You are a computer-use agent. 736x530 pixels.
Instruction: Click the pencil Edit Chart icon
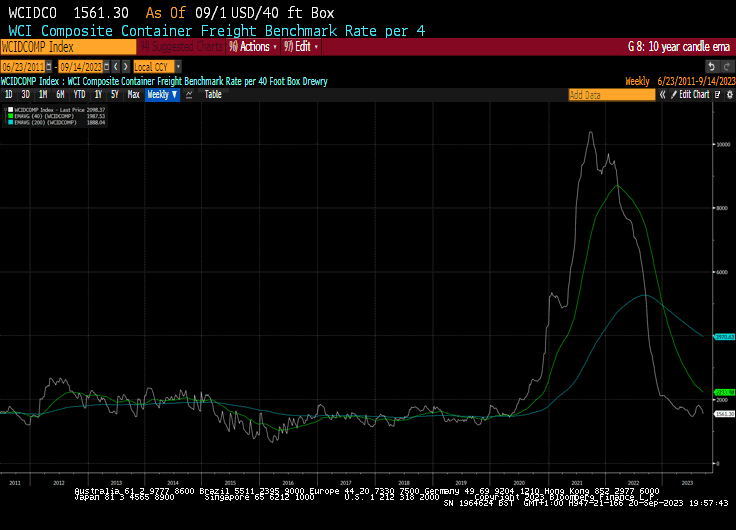(x=673, y=94)
